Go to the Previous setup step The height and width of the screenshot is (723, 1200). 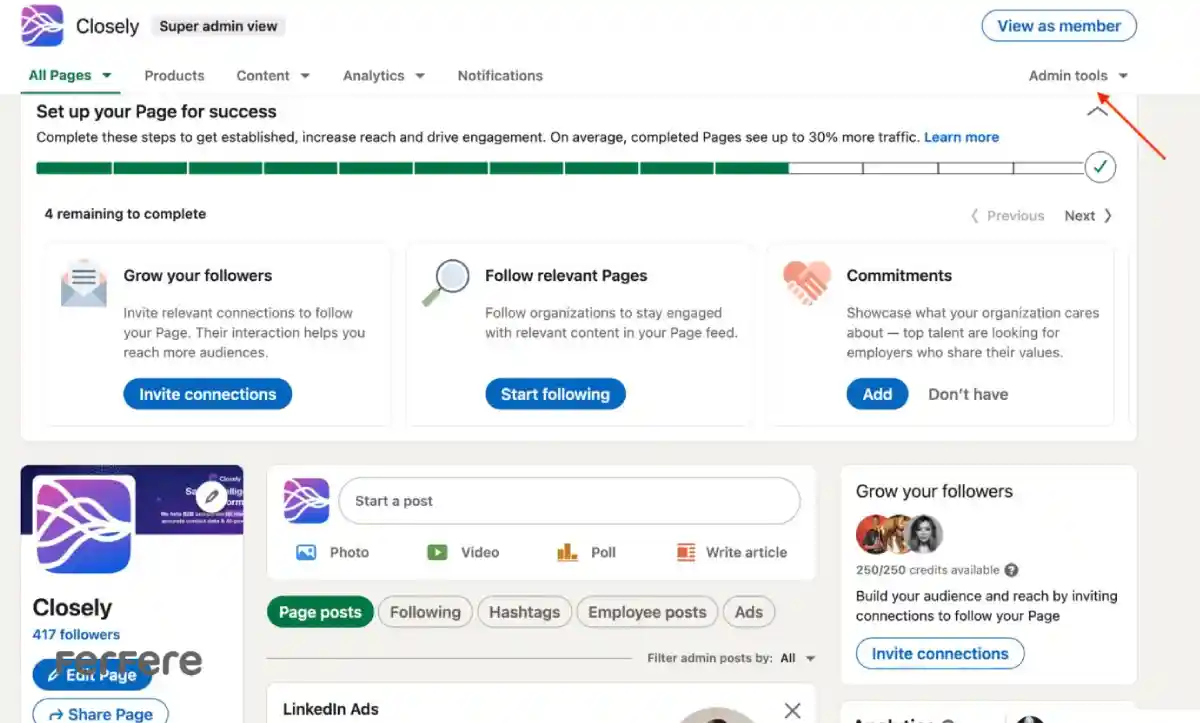point(1007,215)
